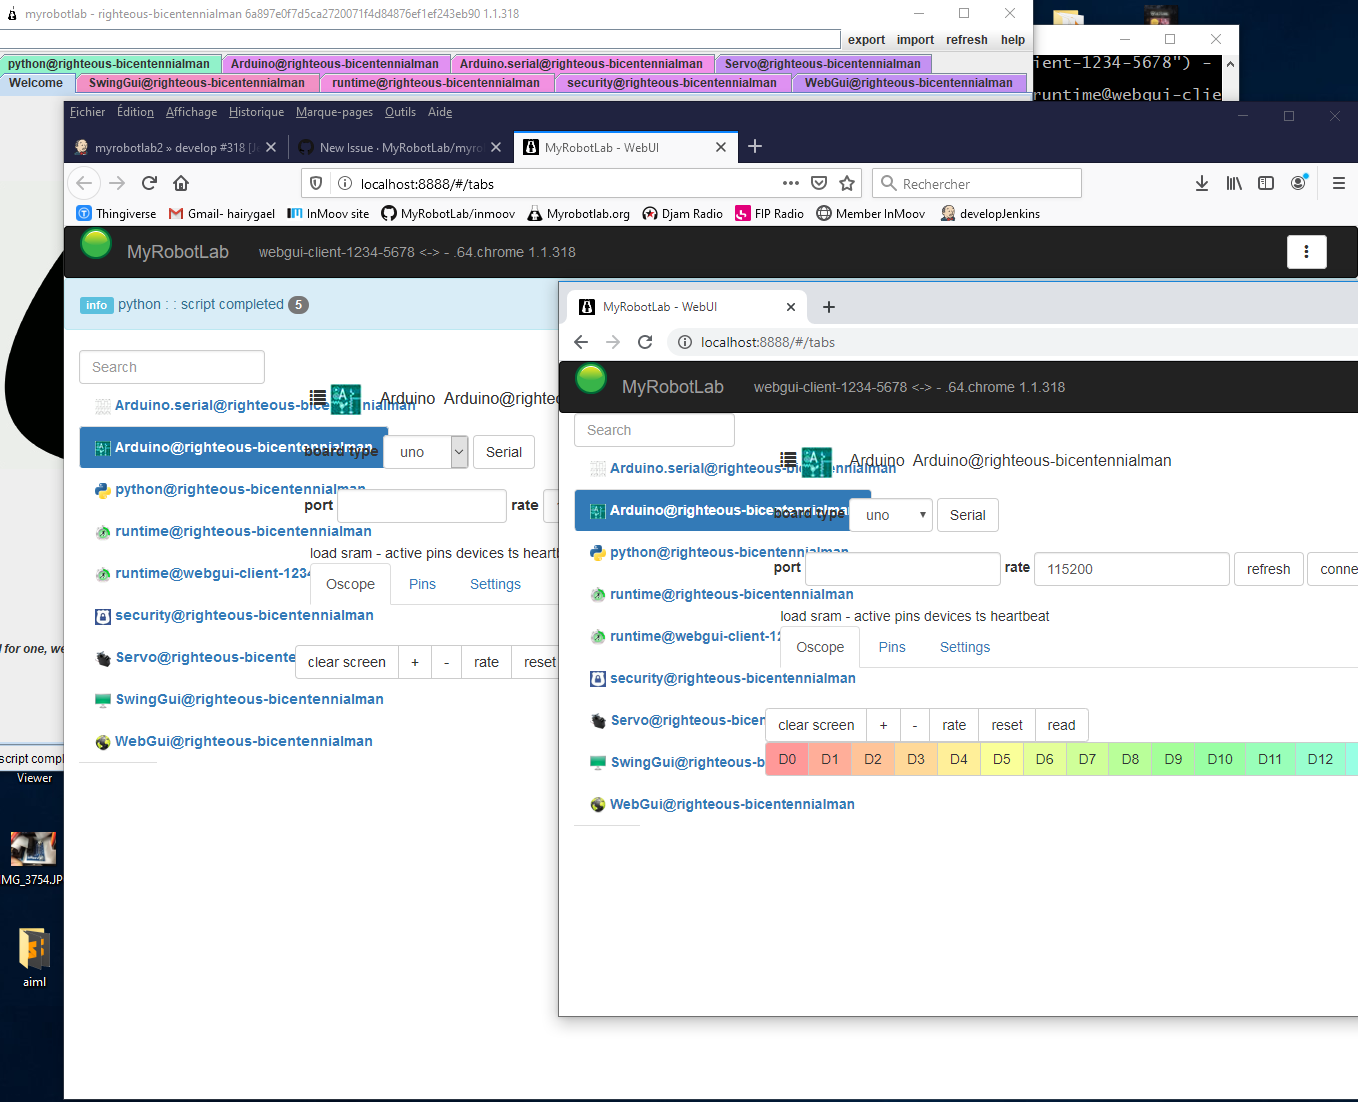Select the Arduino service icon in sidebar
This screenshot has width=1358, height=1102.
click(600, 510)
